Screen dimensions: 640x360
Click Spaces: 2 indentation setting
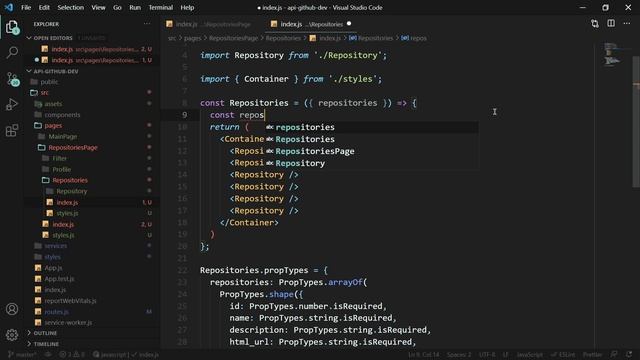pyautogui.click(x=459, y=354)
